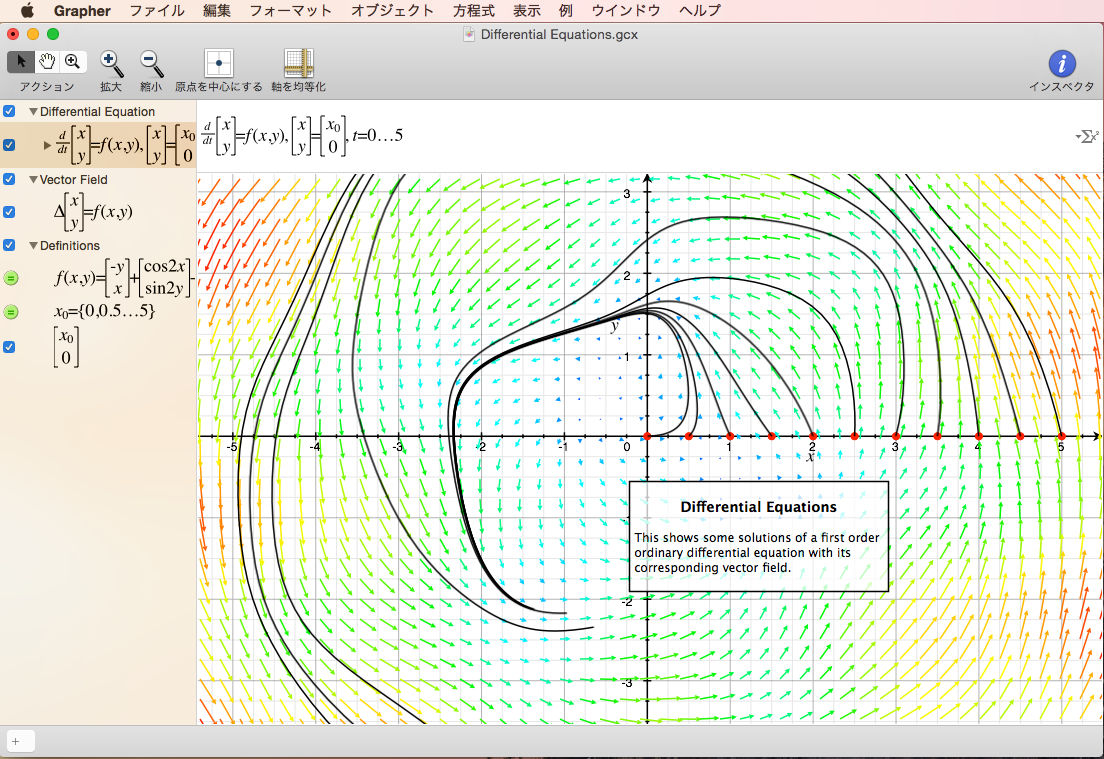The height and width of the screenshot is (759, 1104).
Task: Collapse the Definitions group triangle
Action: pos(33,246)
